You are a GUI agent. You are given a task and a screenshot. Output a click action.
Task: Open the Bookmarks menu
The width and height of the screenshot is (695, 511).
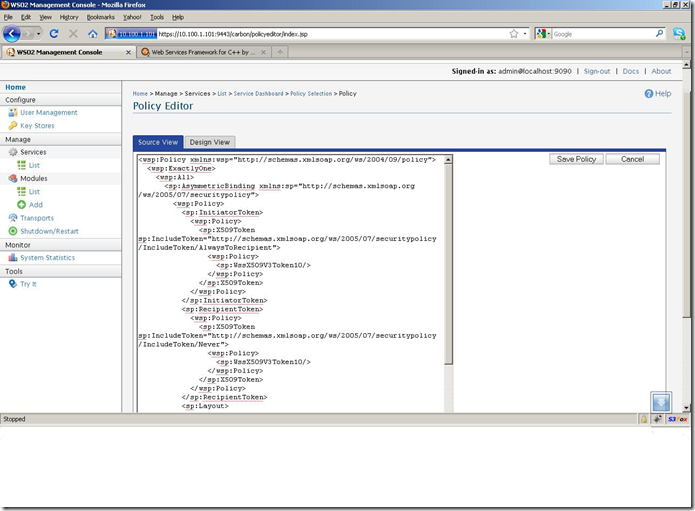[x=101, y=17]
